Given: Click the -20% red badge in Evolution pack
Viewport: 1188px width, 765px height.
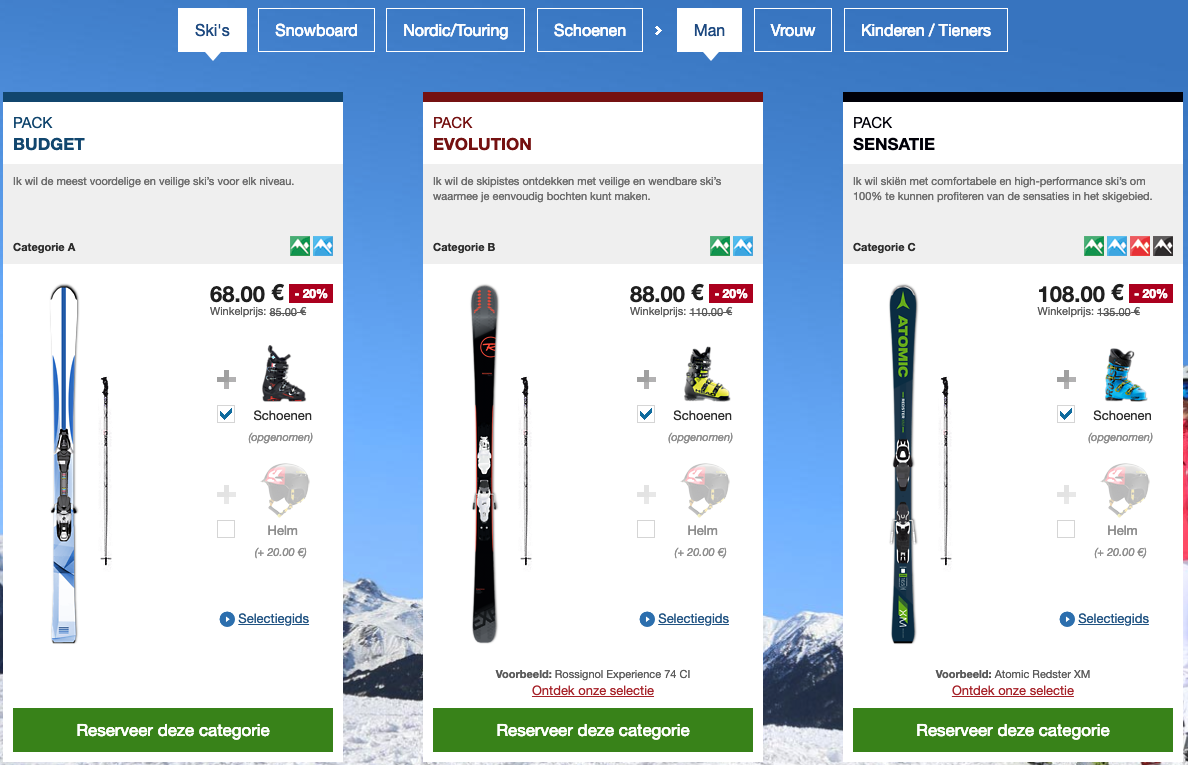Looking at the screenshot, I should (731, 294).
